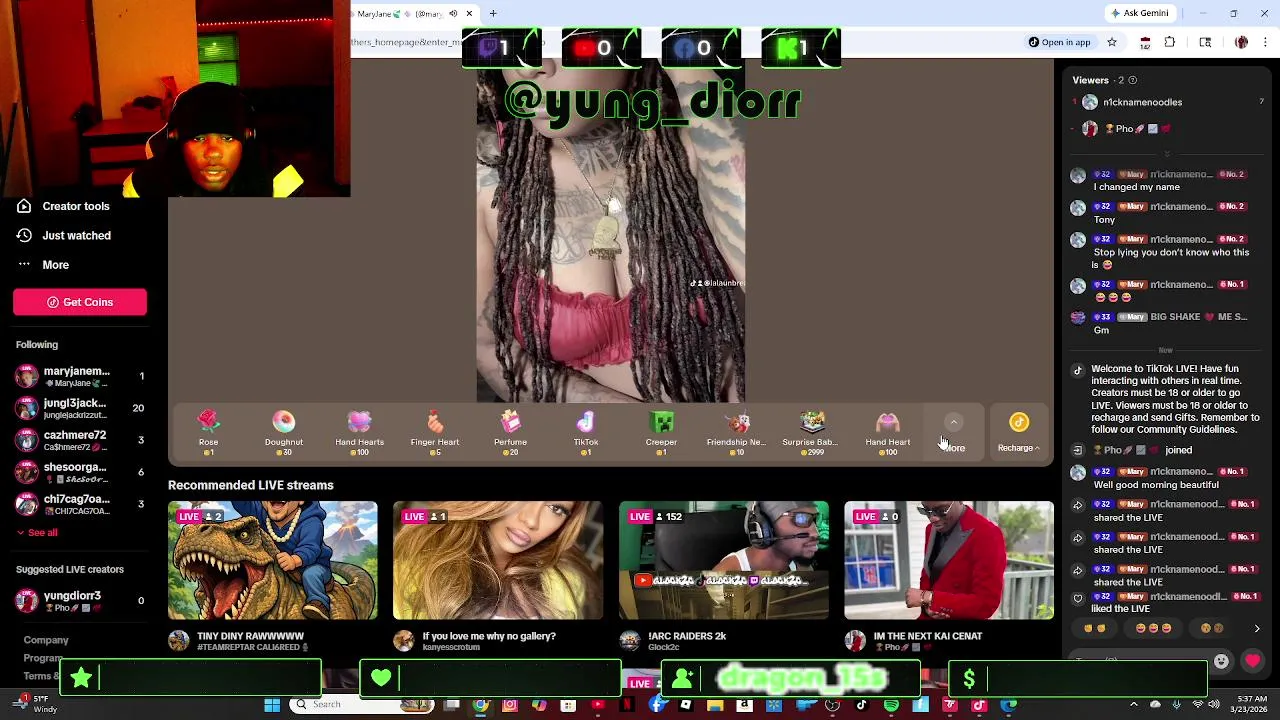Image resolution: width=1280 pixels, height=720 pixels.
Task: Open shesoorga... following channel
Action: click(80, 472)
